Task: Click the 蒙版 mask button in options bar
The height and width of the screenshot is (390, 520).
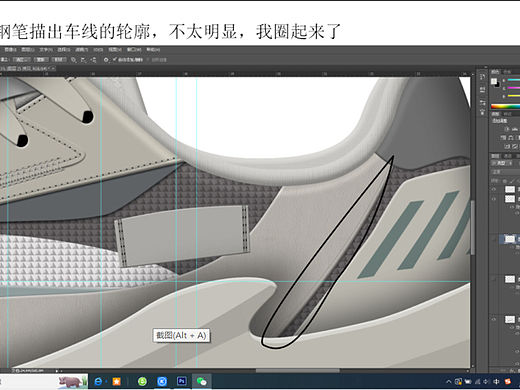Action: (41, 60)
